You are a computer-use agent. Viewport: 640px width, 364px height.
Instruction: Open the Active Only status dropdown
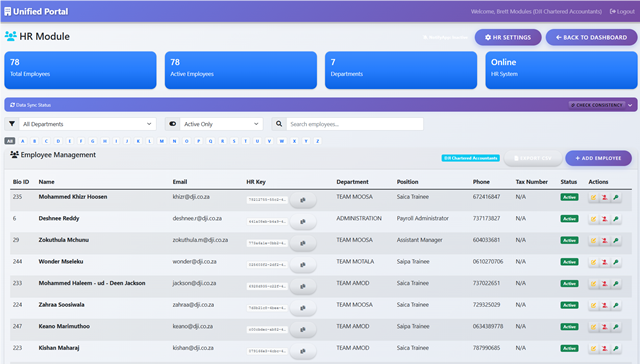click(x=221, y=124)
